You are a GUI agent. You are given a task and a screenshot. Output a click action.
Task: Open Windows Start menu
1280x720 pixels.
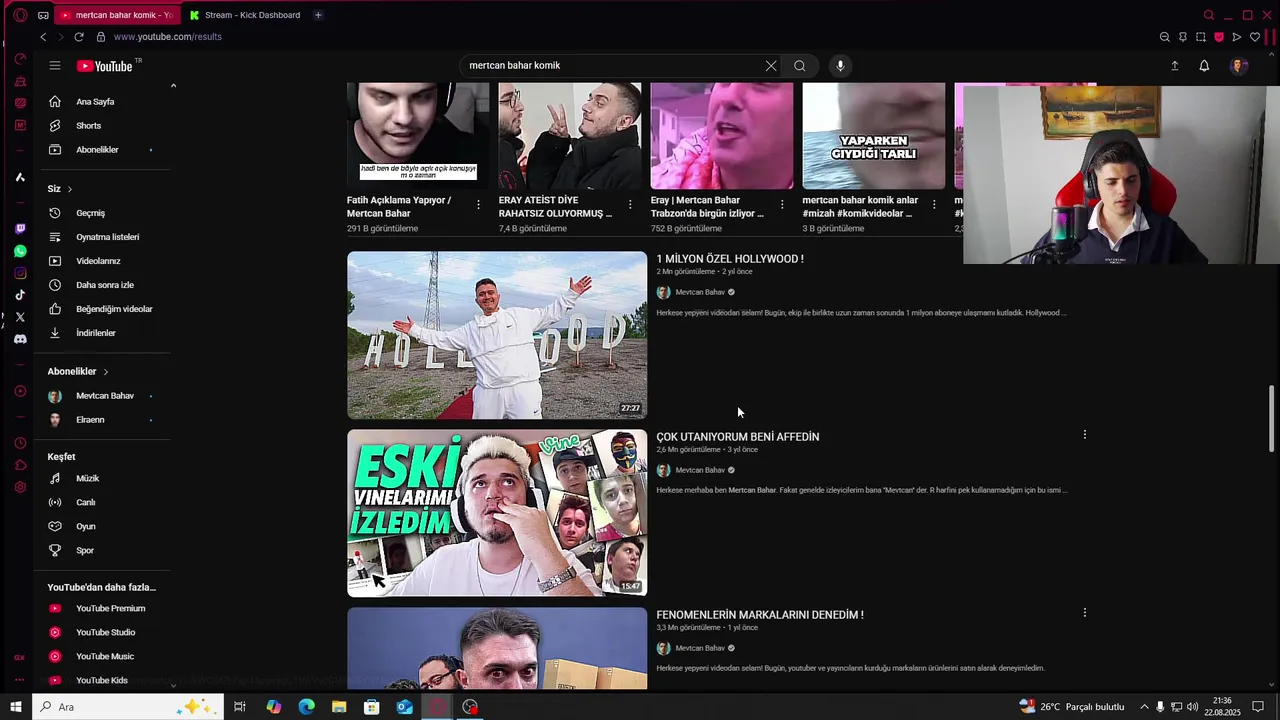tap(16, 707)
